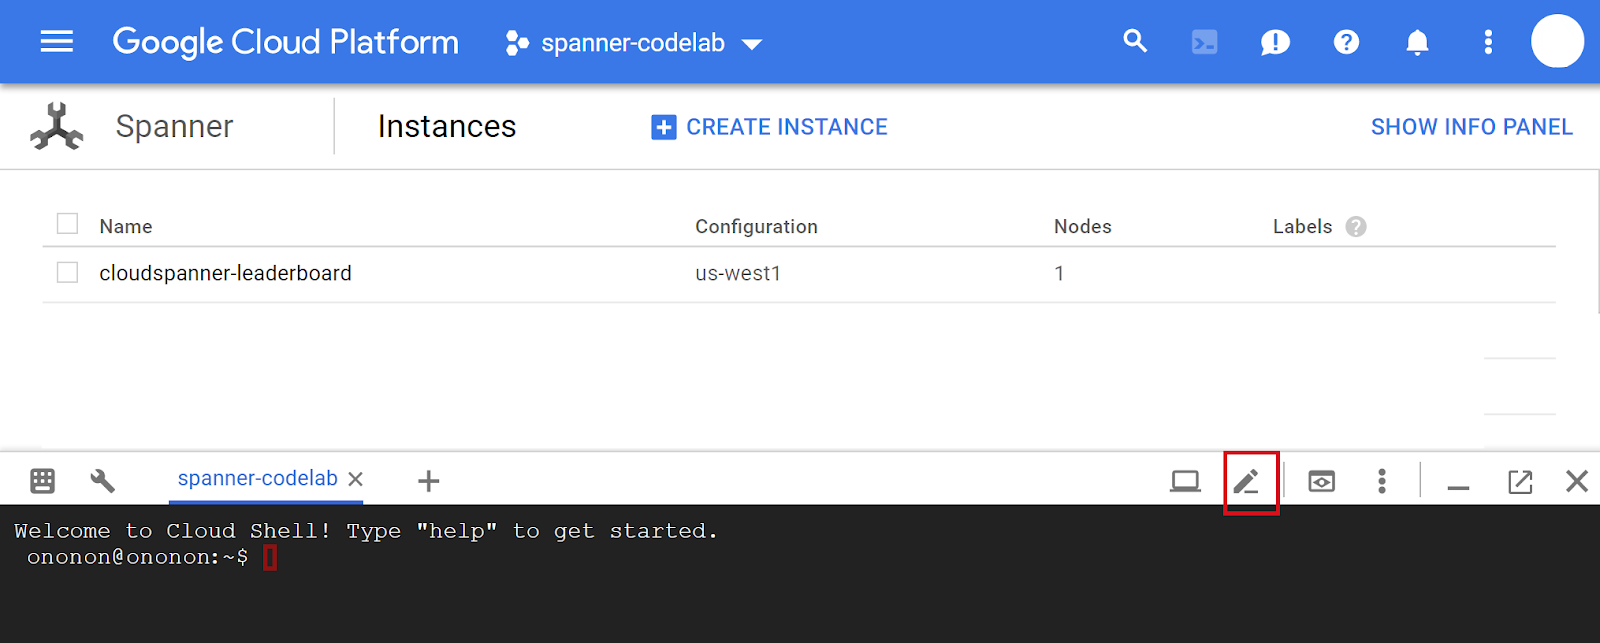The width and height of the screenshot is (1600, 643).
Task: Open the help question mark icon
Action: point(1346,42)
